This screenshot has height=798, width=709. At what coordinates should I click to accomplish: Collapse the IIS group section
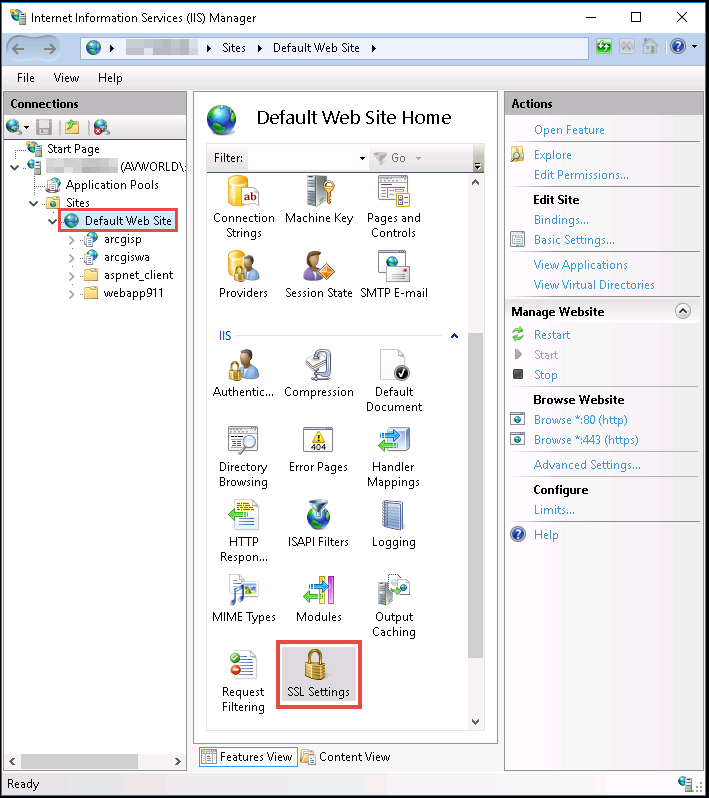(x=455, y=336)
